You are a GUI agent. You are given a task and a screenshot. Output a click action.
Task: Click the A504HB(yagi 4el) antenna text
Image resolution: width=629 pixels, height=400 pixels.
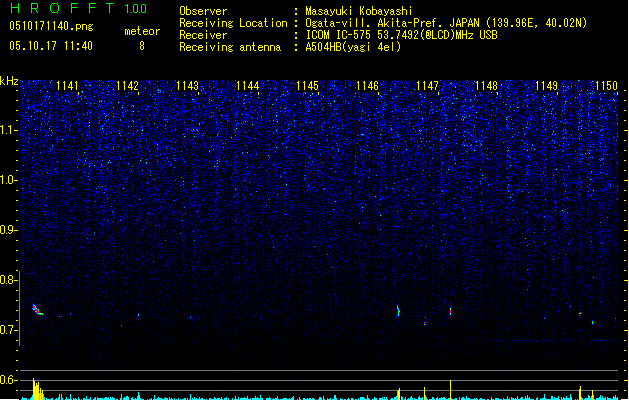click(x=353, y=47)
